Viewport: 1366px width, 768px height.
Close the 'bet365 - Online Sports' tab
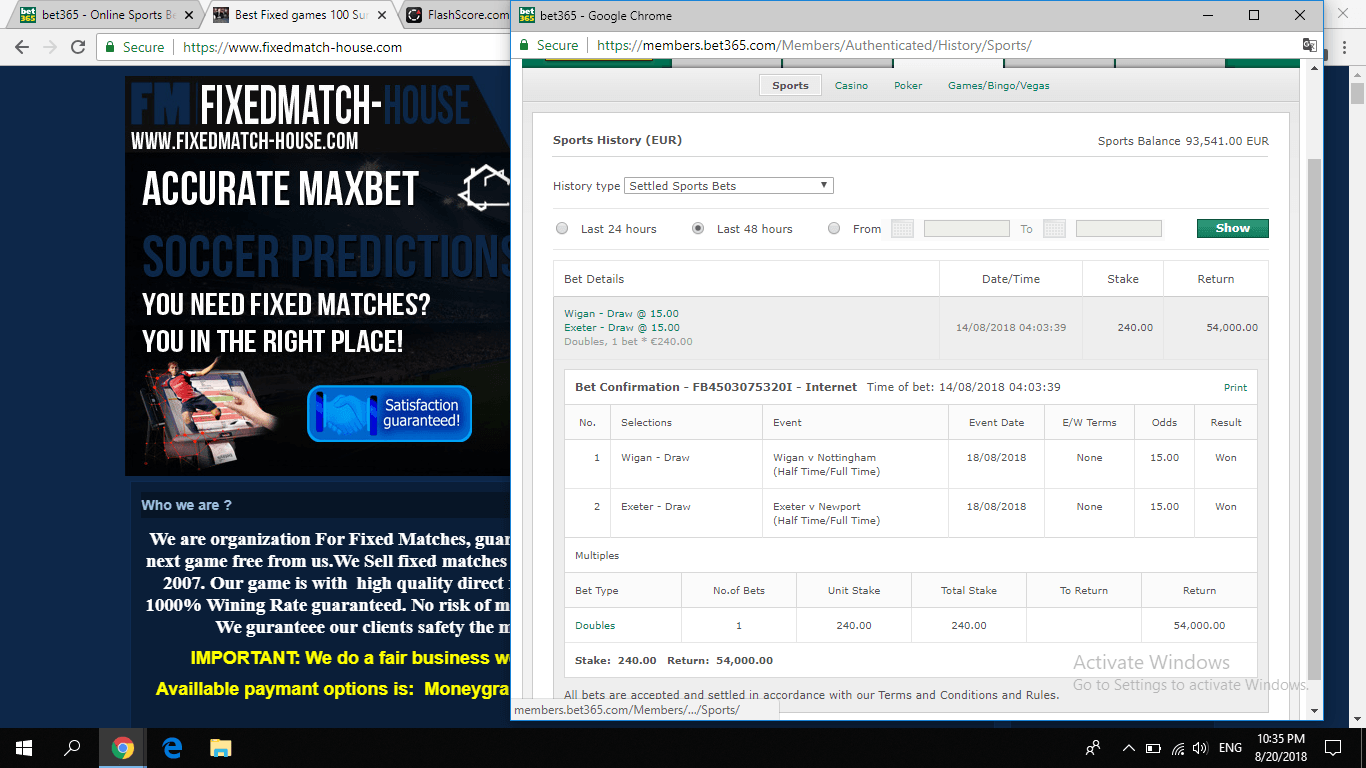190,15
